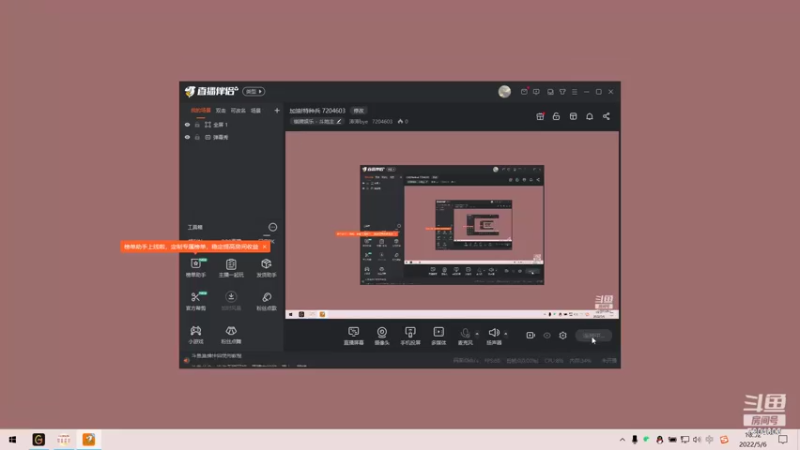Click the CPU usage readout in status bar
The width and height of the screenshot is (800, 450).
(x=554, y=361)
